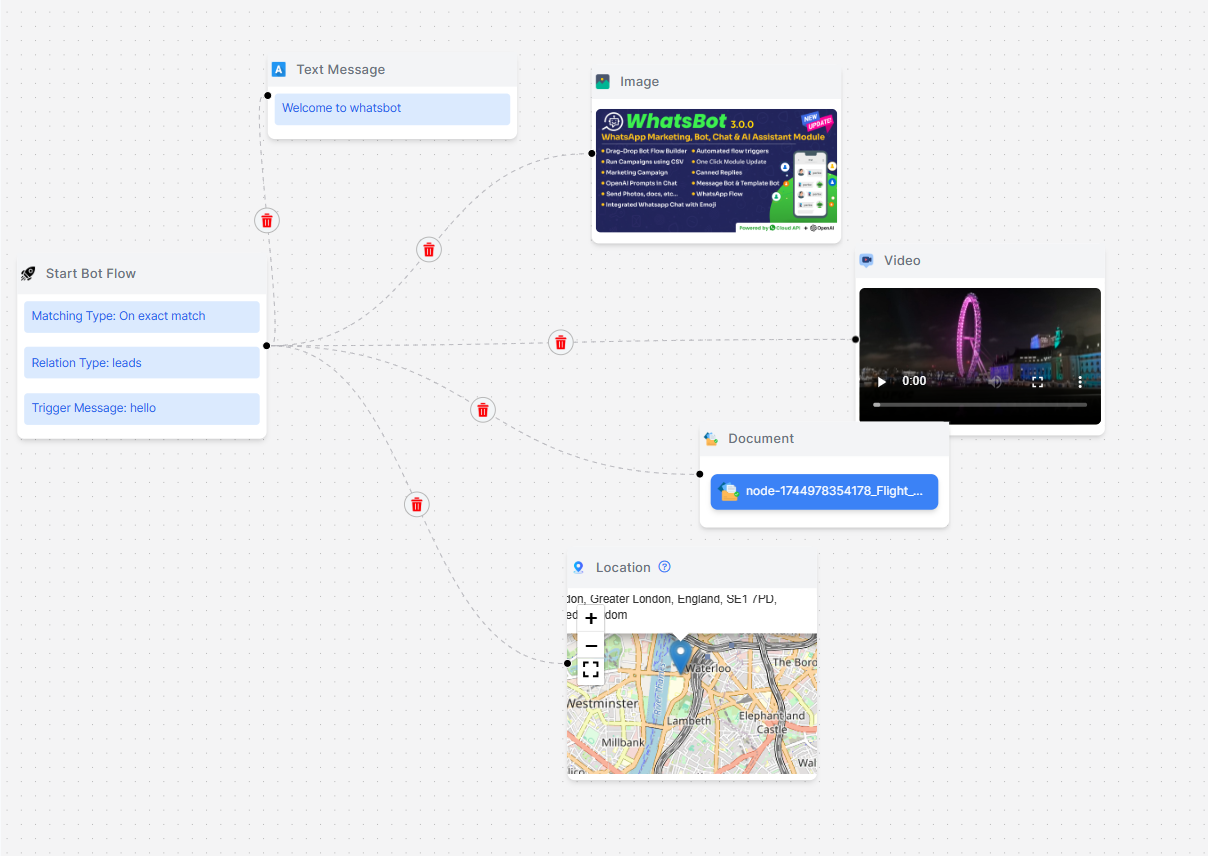Mute the video audio

(995, 382)
